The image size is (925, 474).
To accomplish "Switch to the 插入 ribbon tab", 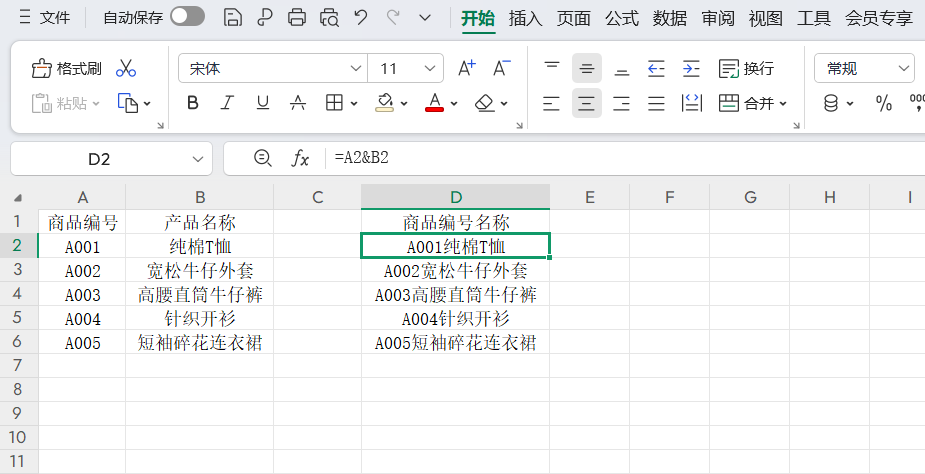I will [x=525, y=18].
